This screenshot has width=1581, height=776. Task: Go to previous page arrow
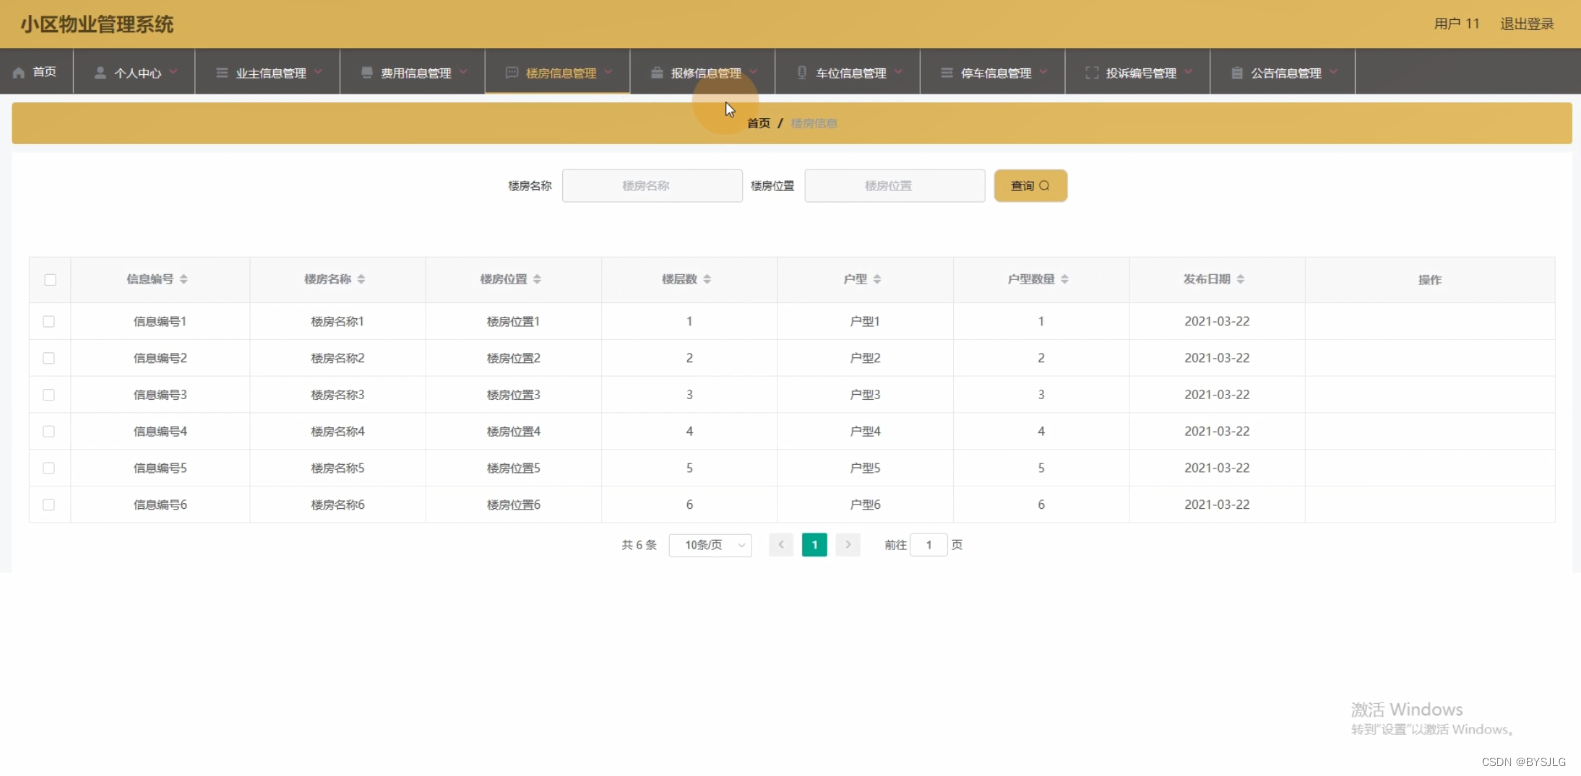[x=781, y=545]
